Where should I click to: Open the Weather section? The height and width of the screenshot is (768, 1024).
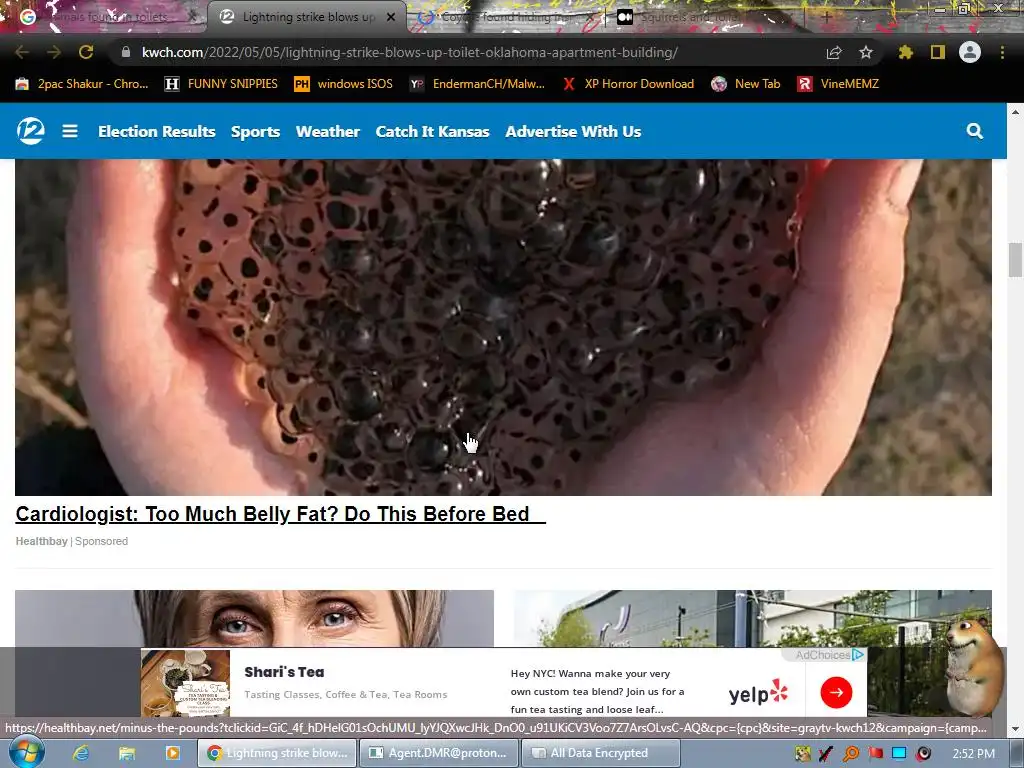coord(328,131)
